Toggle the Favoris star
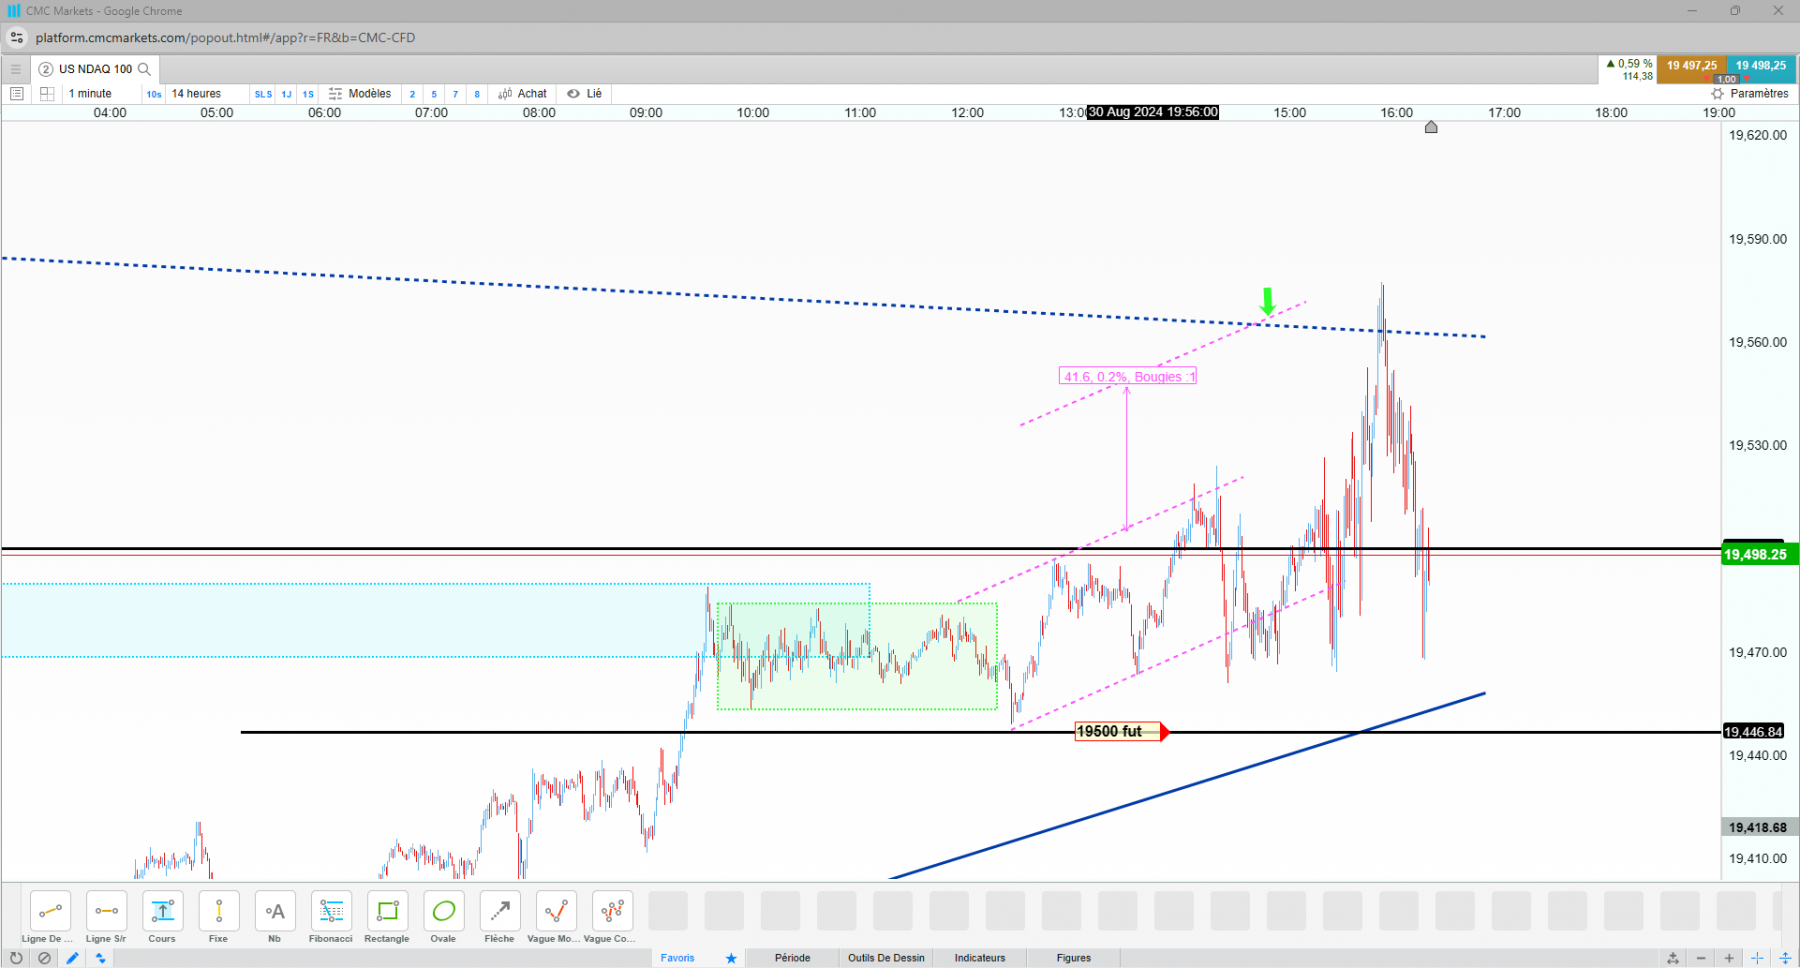This screenshot has width=1800, height=968. click(731, 958)
